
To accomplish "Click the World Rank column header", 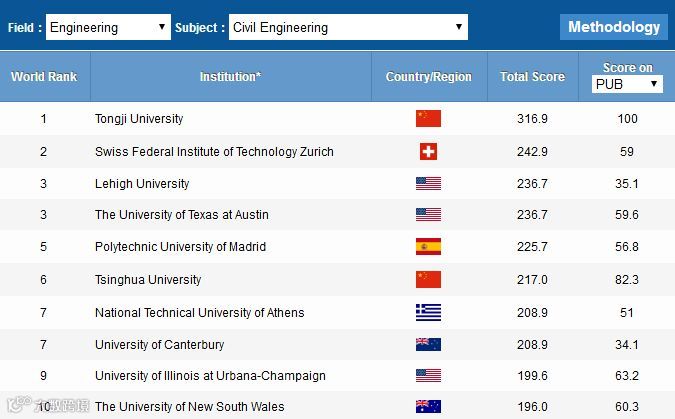I will click(44, 77).
